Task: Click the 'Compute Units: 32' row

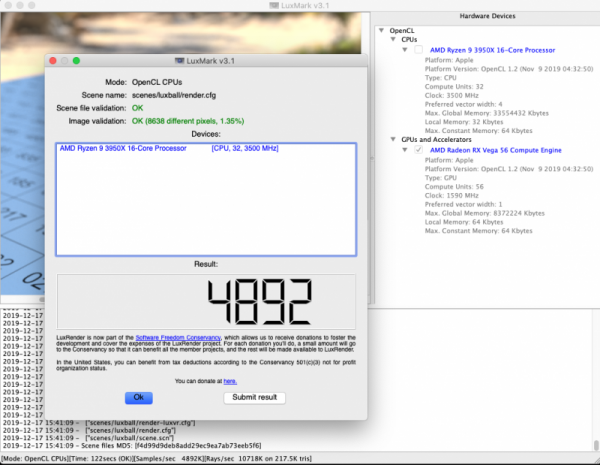Action: [454, 86]
